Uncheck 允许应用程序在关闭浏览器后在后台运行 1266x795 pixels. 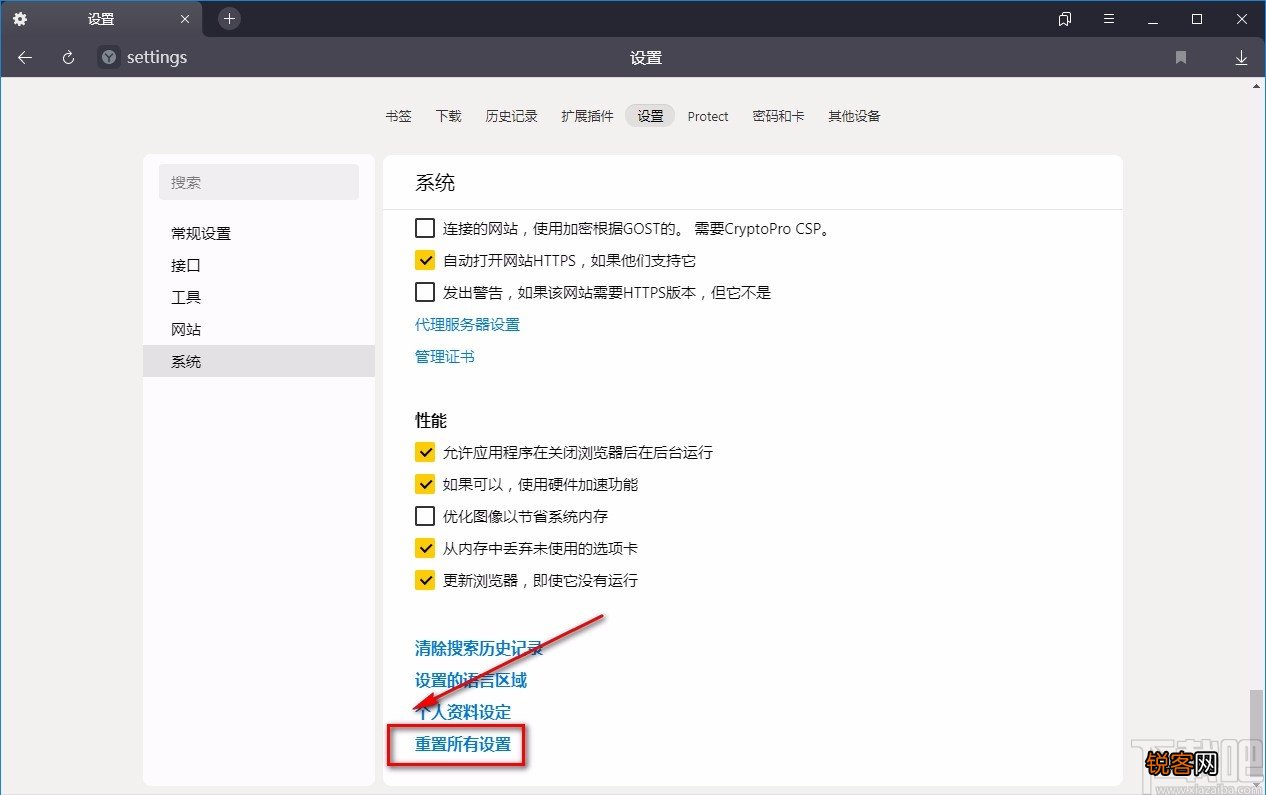[425, 452]
